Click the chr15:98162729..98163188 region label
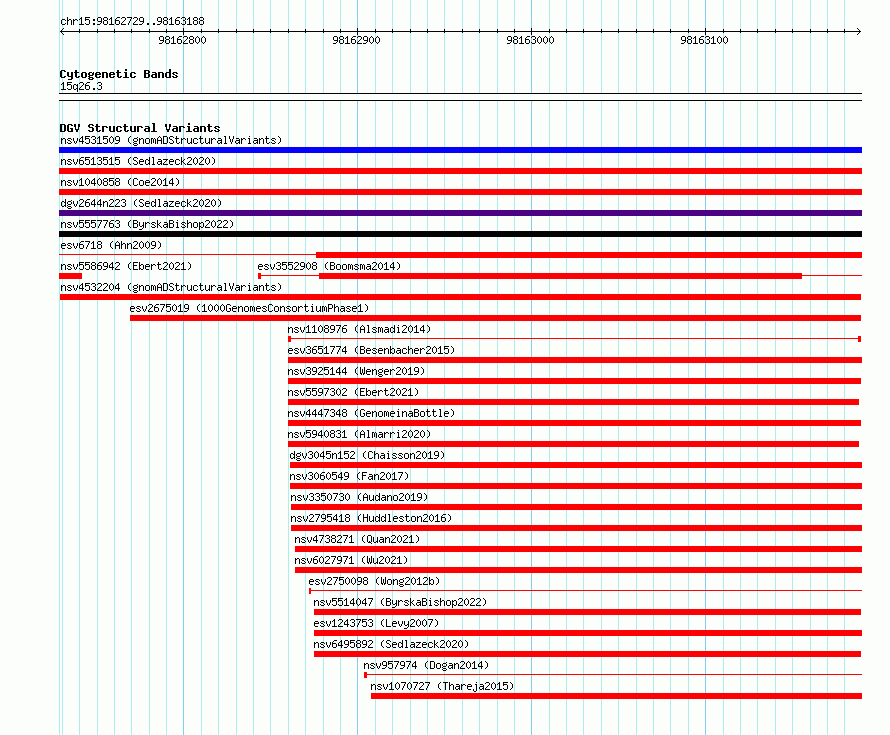This screenshot has width=890, height=735. point(132,22)
